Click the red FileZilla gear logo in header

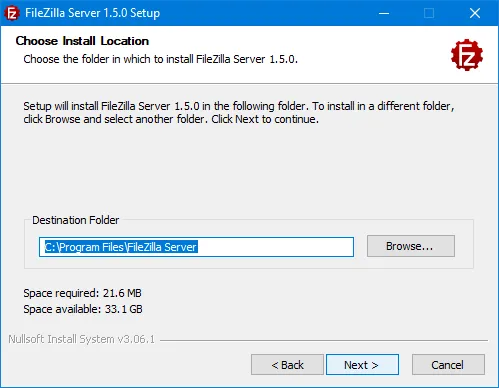[467, 55]
